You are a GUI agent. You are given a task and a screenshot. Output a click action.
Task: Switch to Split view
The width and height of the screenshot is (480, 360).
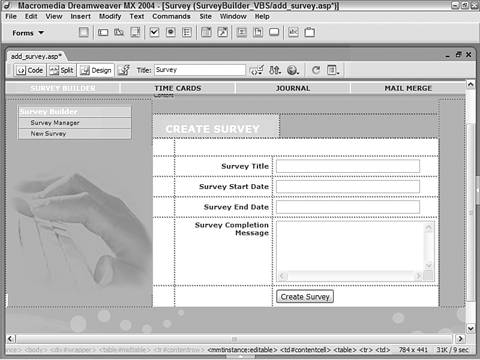coord(61,70)
